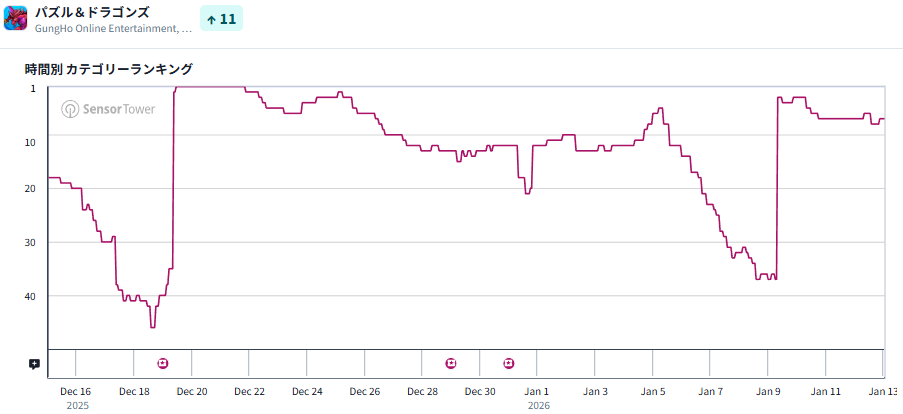
Task: Select the Jan 5 date label
Action: (x=653, y=392)
